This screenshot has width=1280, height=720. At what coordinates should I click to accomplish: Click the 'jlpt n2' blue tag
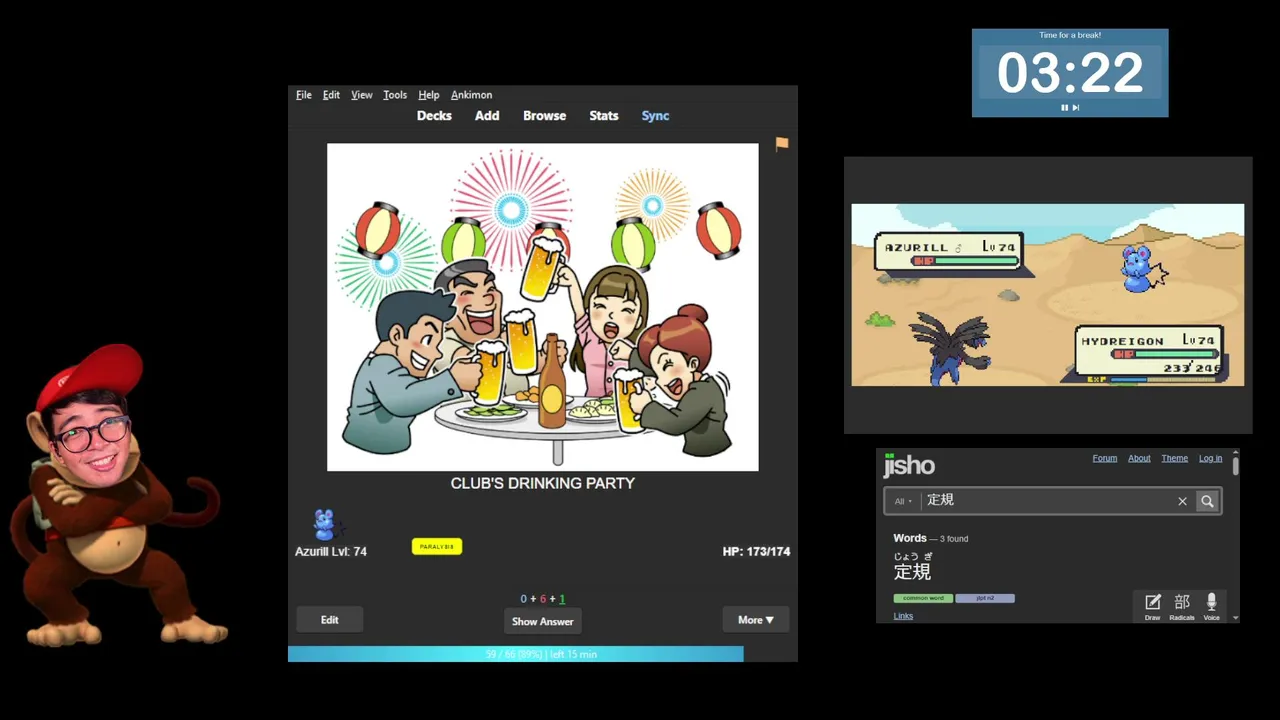point(985,598)
